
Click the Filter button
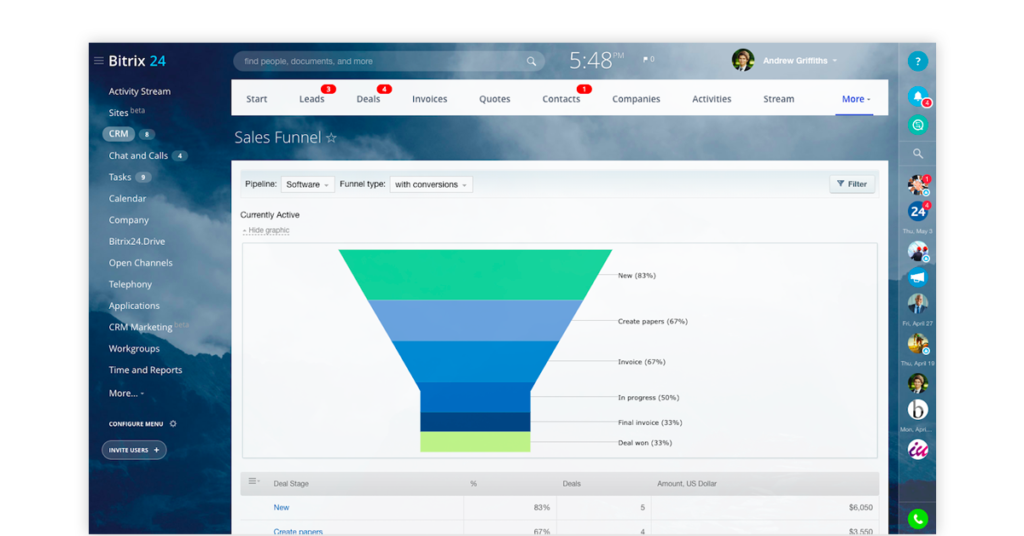[852, 184]
